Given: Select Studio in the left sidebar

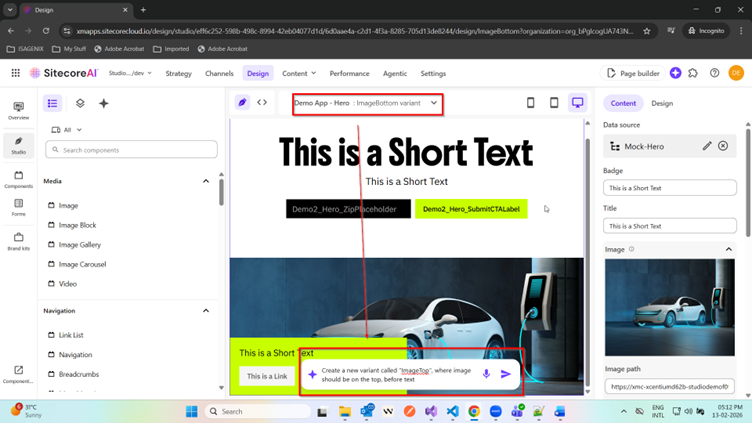Looking at the screenshot, I should tap(18, 145).
